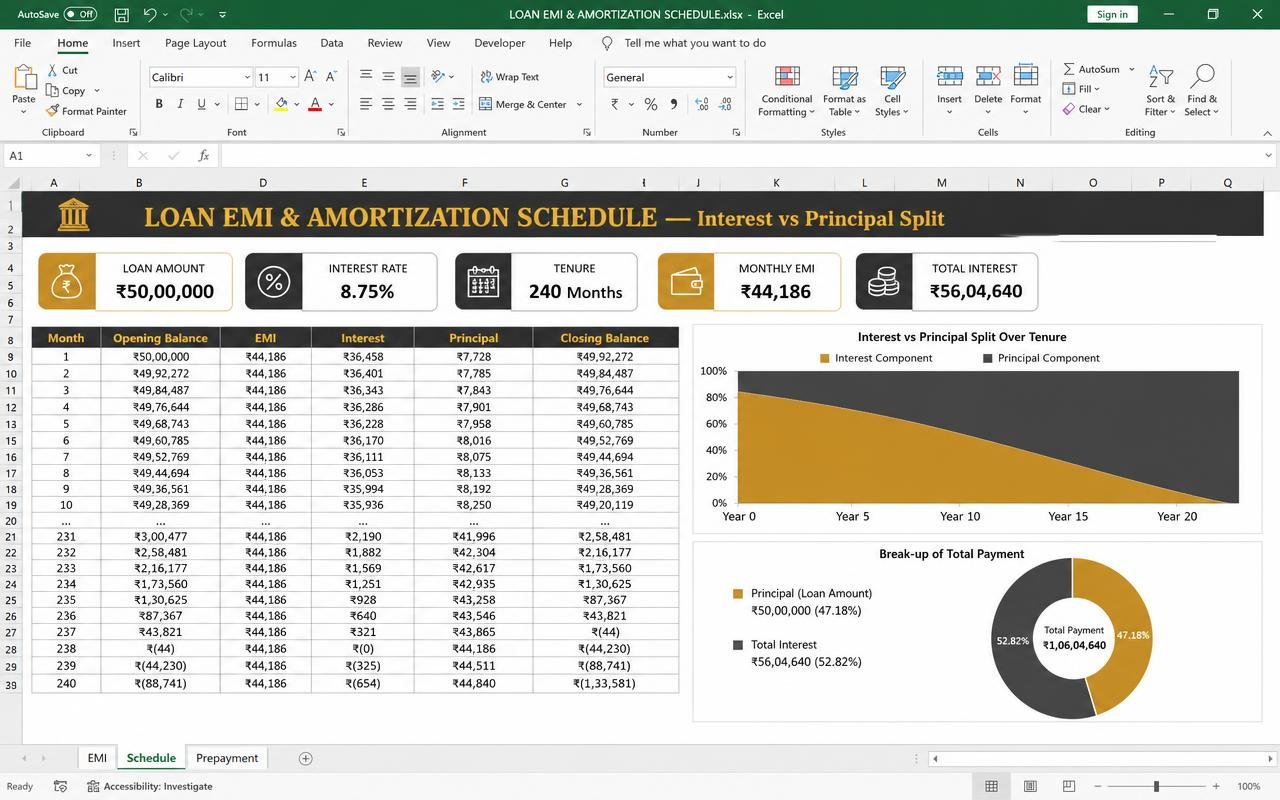The width and height of the screenshot is (1280, 800).
Task: Click the formula bar input
Action: [x=740, y=155]
